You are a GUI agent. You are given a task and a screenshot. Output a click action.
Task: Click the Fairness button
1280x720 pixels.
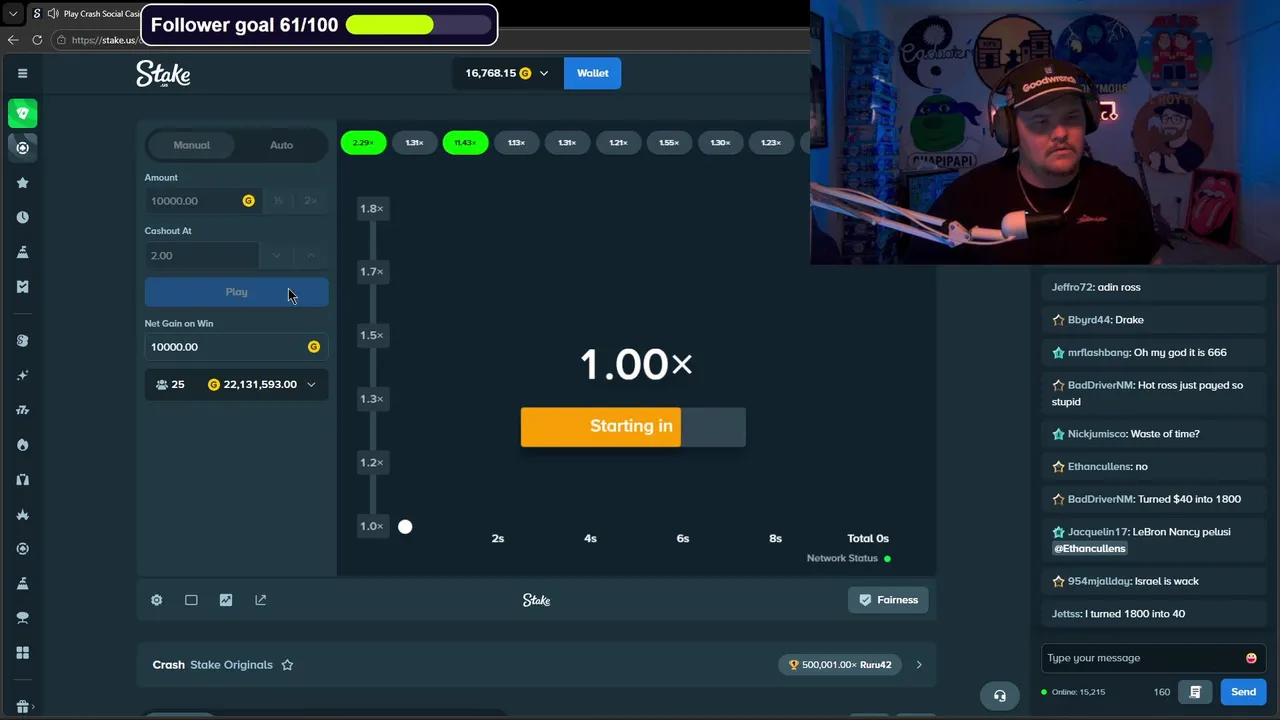[888, 600]
